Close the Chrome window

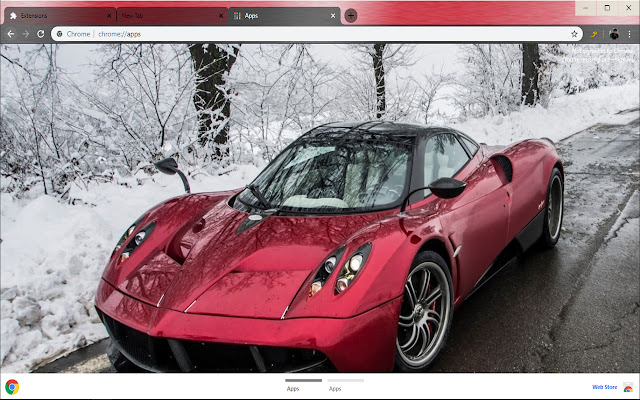pos(629,8)
